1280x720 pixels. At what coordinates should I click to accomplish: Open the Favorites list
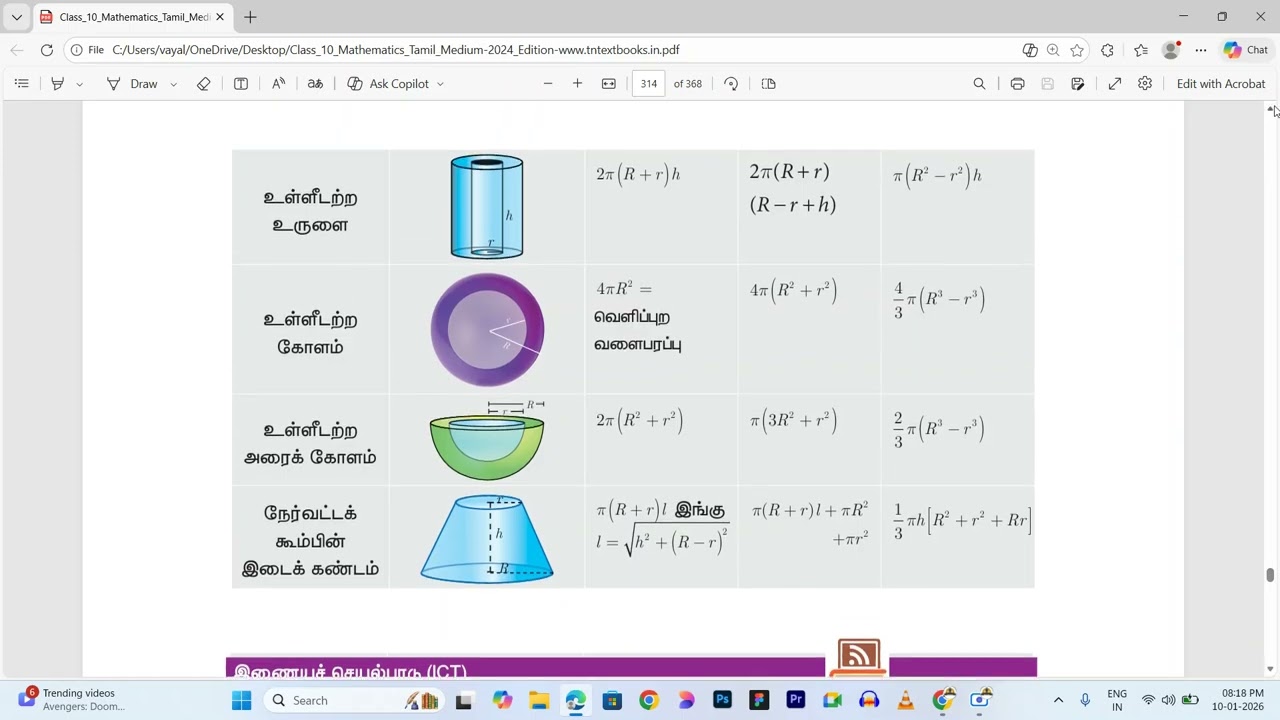click(x=1140, y=50)
